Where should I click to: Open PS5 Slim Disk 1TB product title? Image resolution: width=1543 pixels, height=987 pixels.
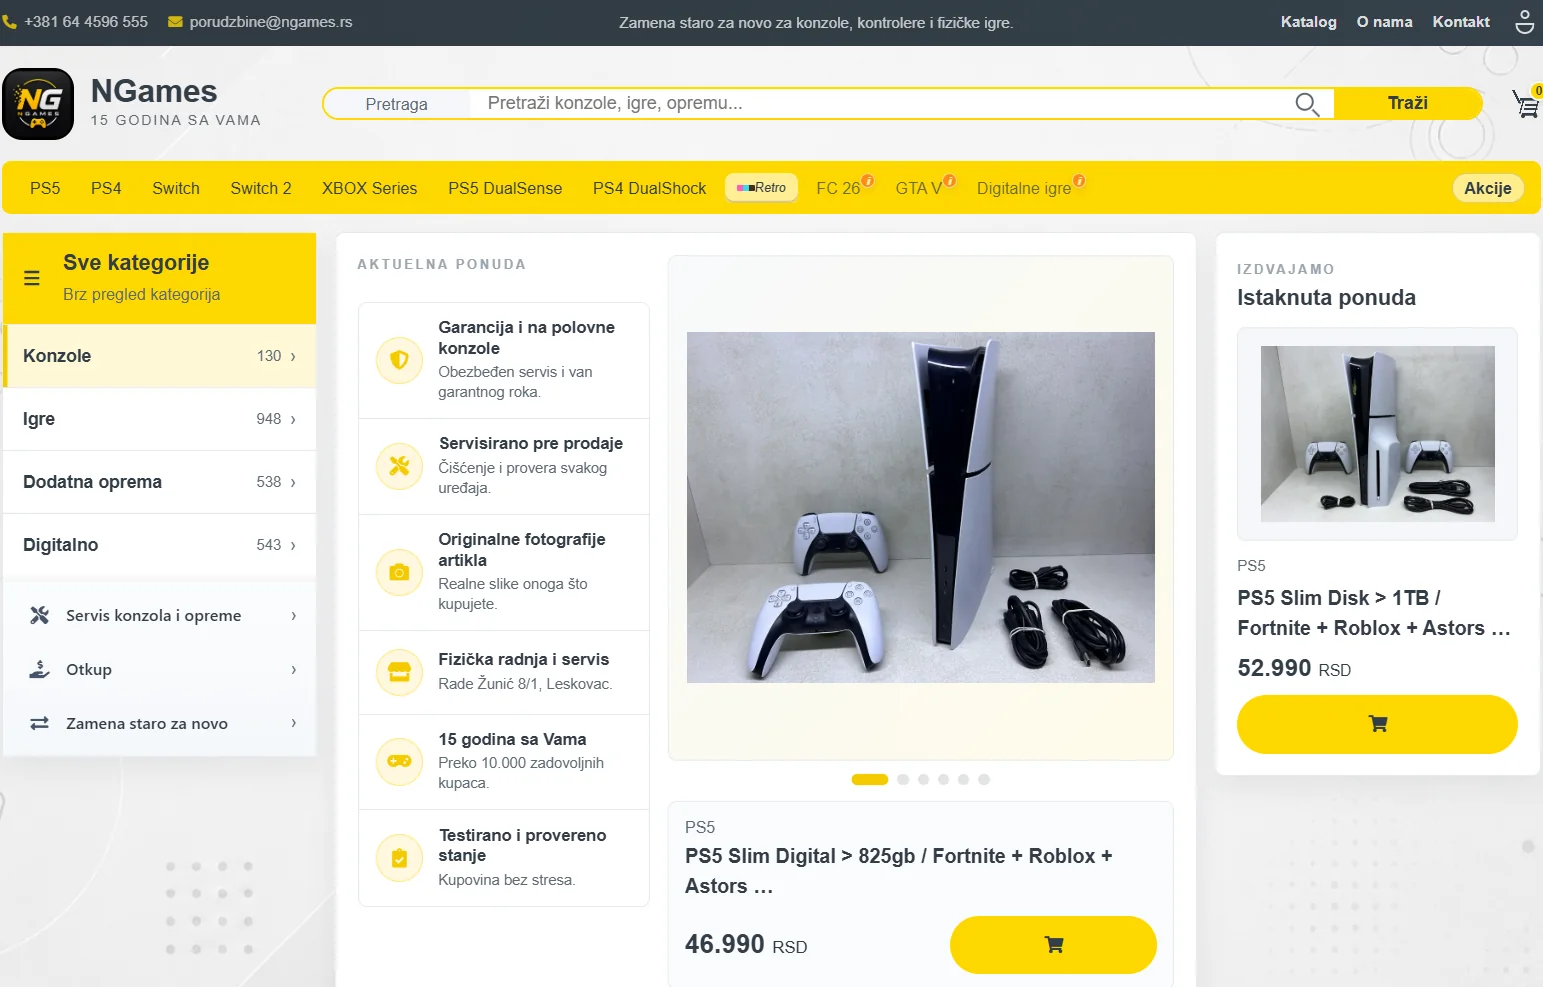1373,613
